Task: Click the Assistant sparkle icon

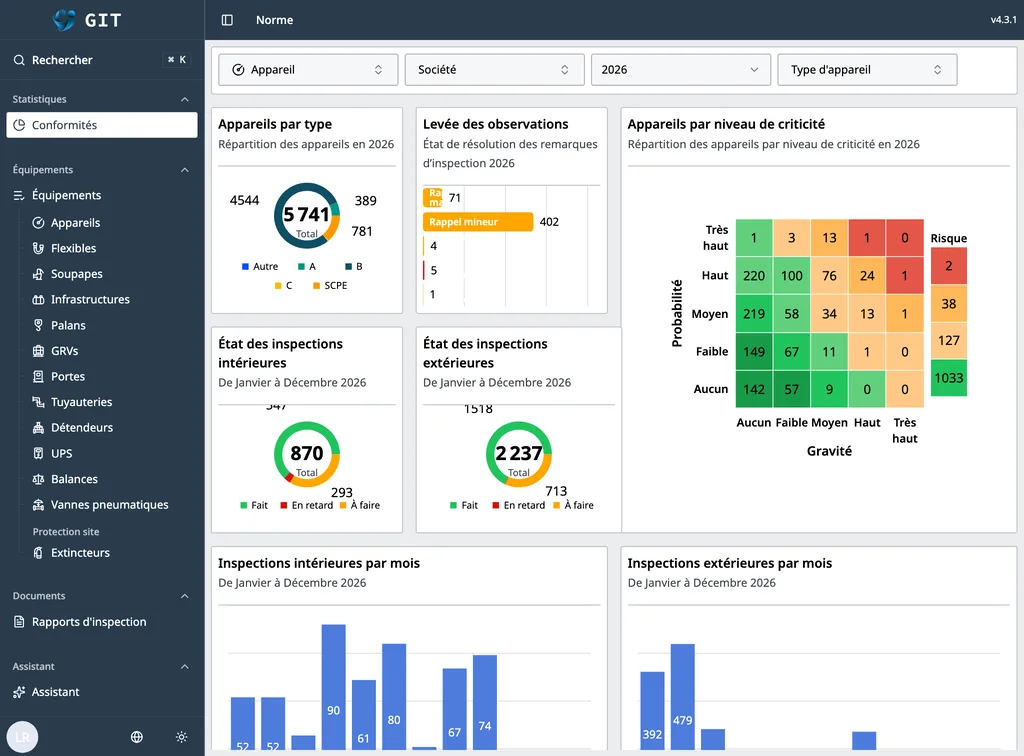Action: pos(19,692)
